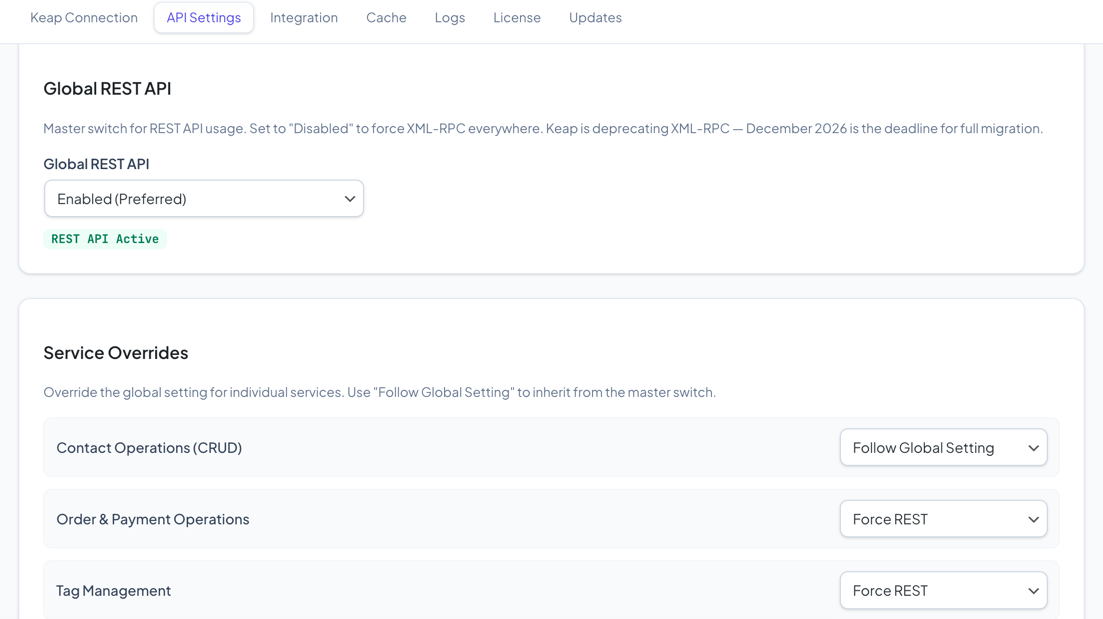The image size is (1103, 619).
Task: Select the currently active API Settings tab
Action: (x=203, y=17)
